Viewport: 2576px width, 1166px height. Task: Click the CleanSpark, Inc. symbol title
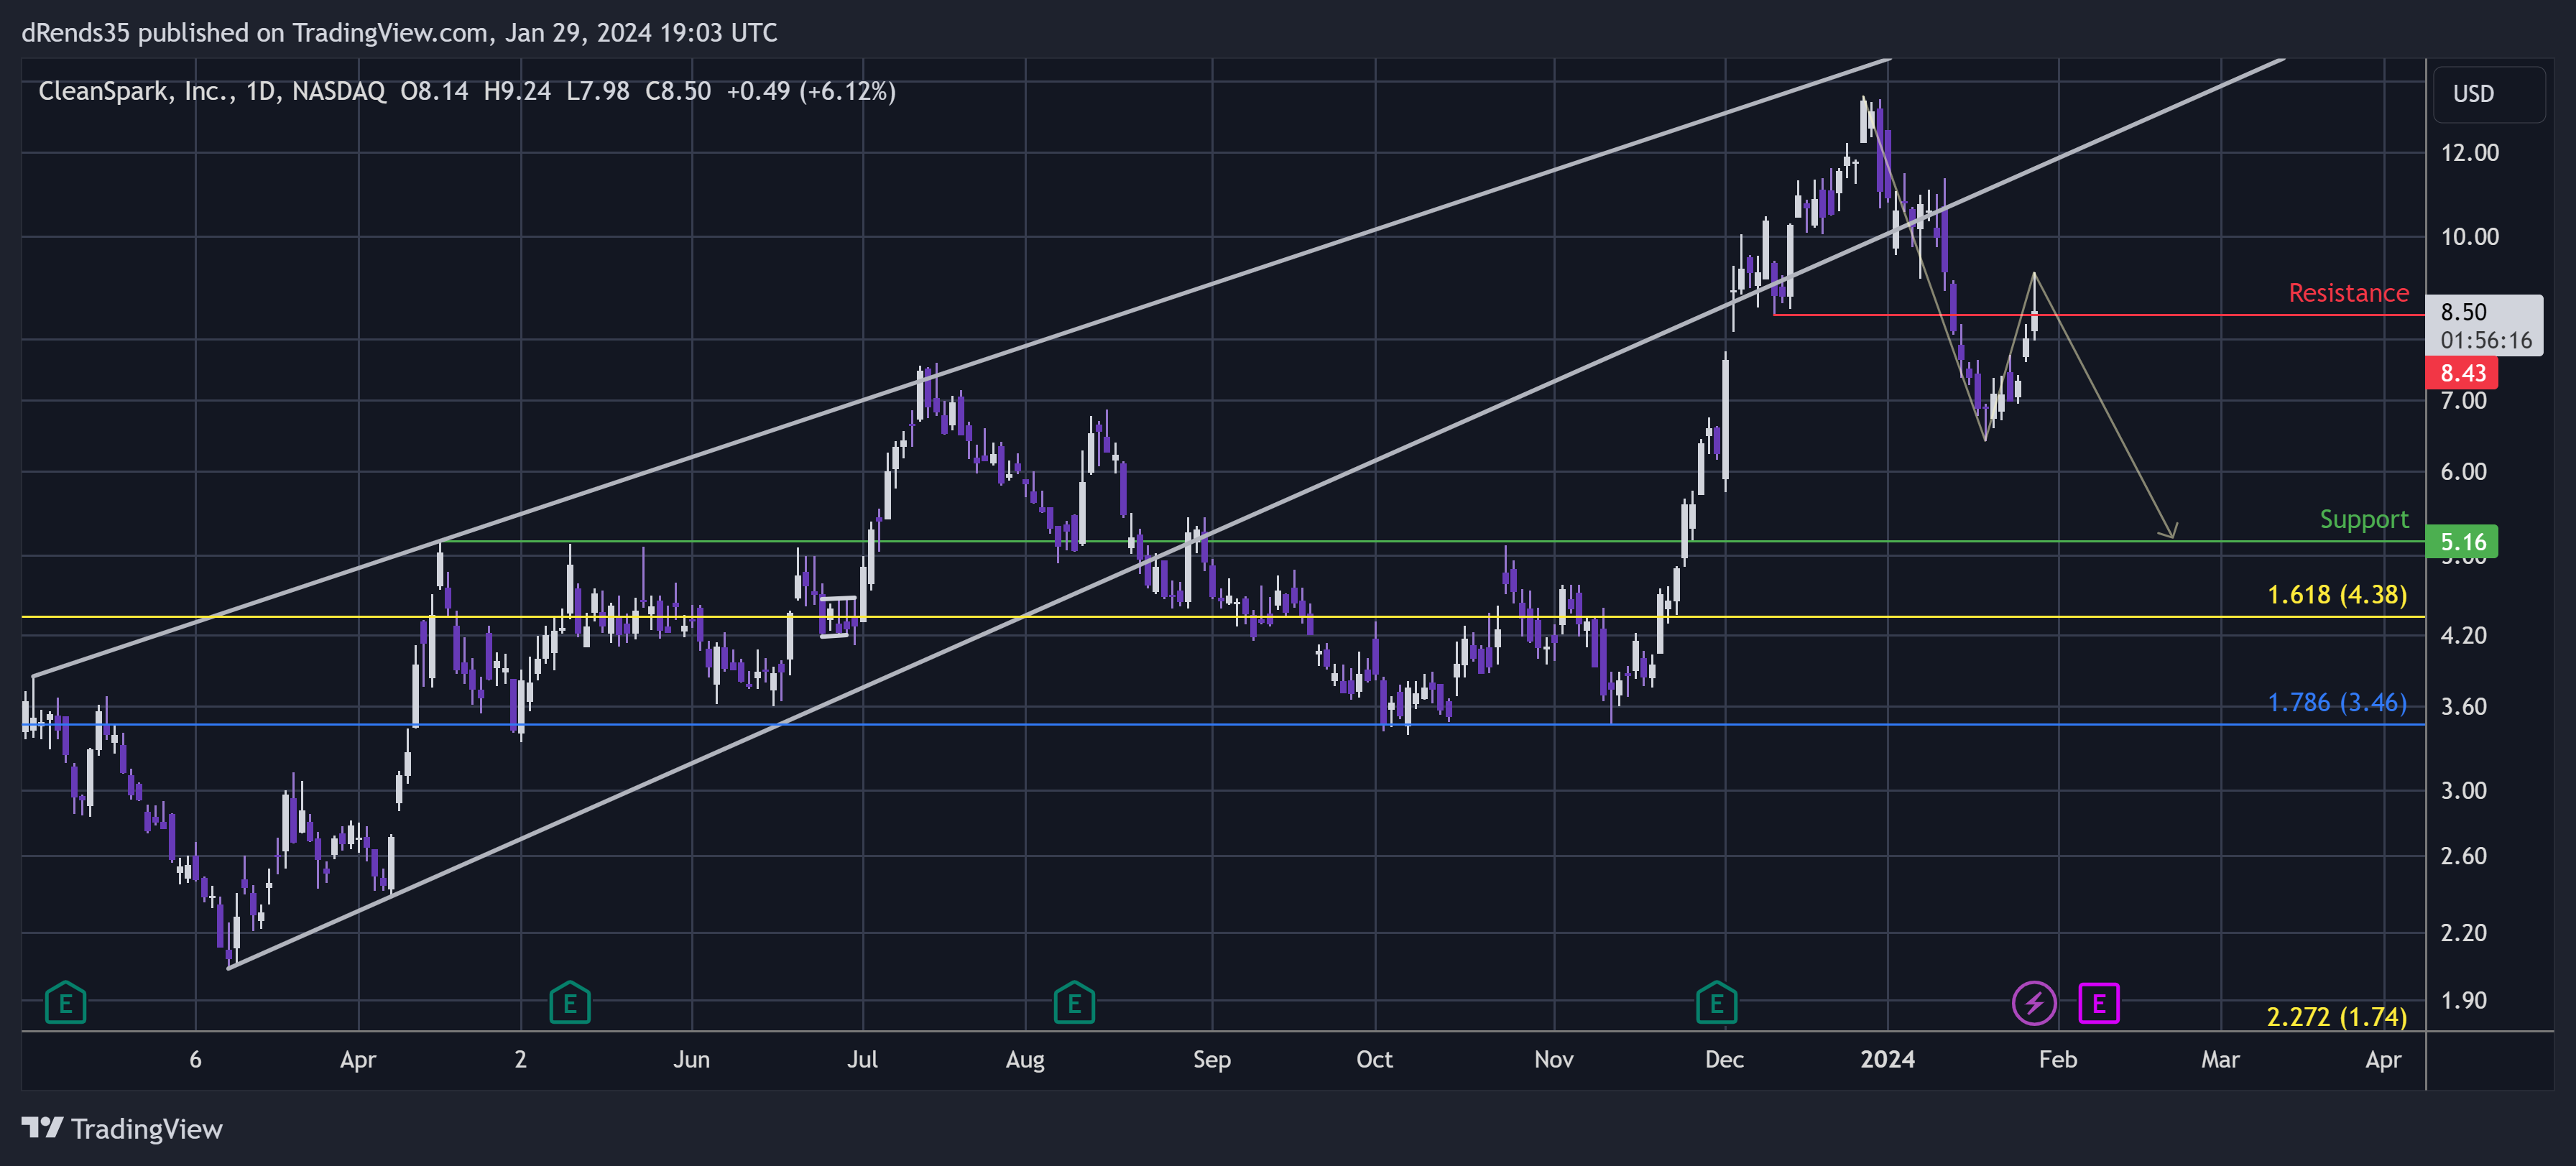tap(134, 91)
